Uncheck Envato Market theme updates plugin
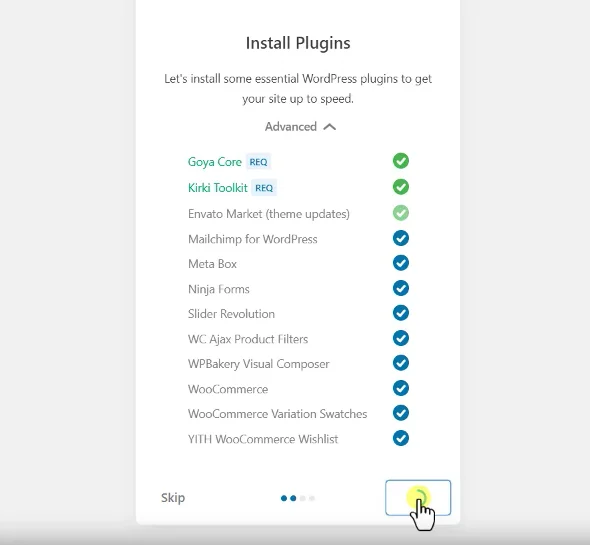The height and width of the screenshot is (545, 590). point(401,213)
